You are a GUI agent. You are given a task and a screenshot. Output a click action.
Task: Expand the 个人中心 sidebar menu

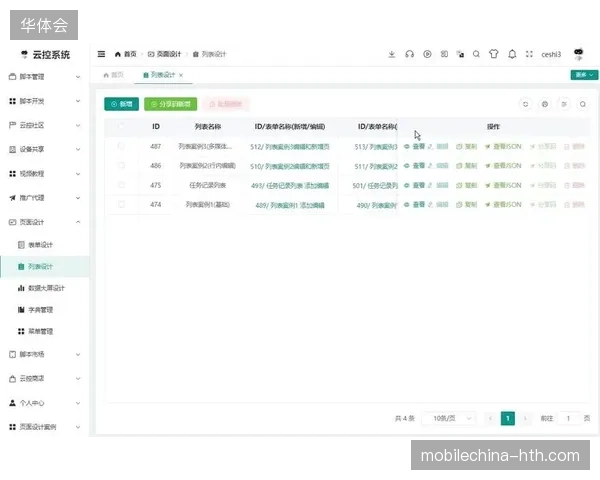[x=45, y=403]
